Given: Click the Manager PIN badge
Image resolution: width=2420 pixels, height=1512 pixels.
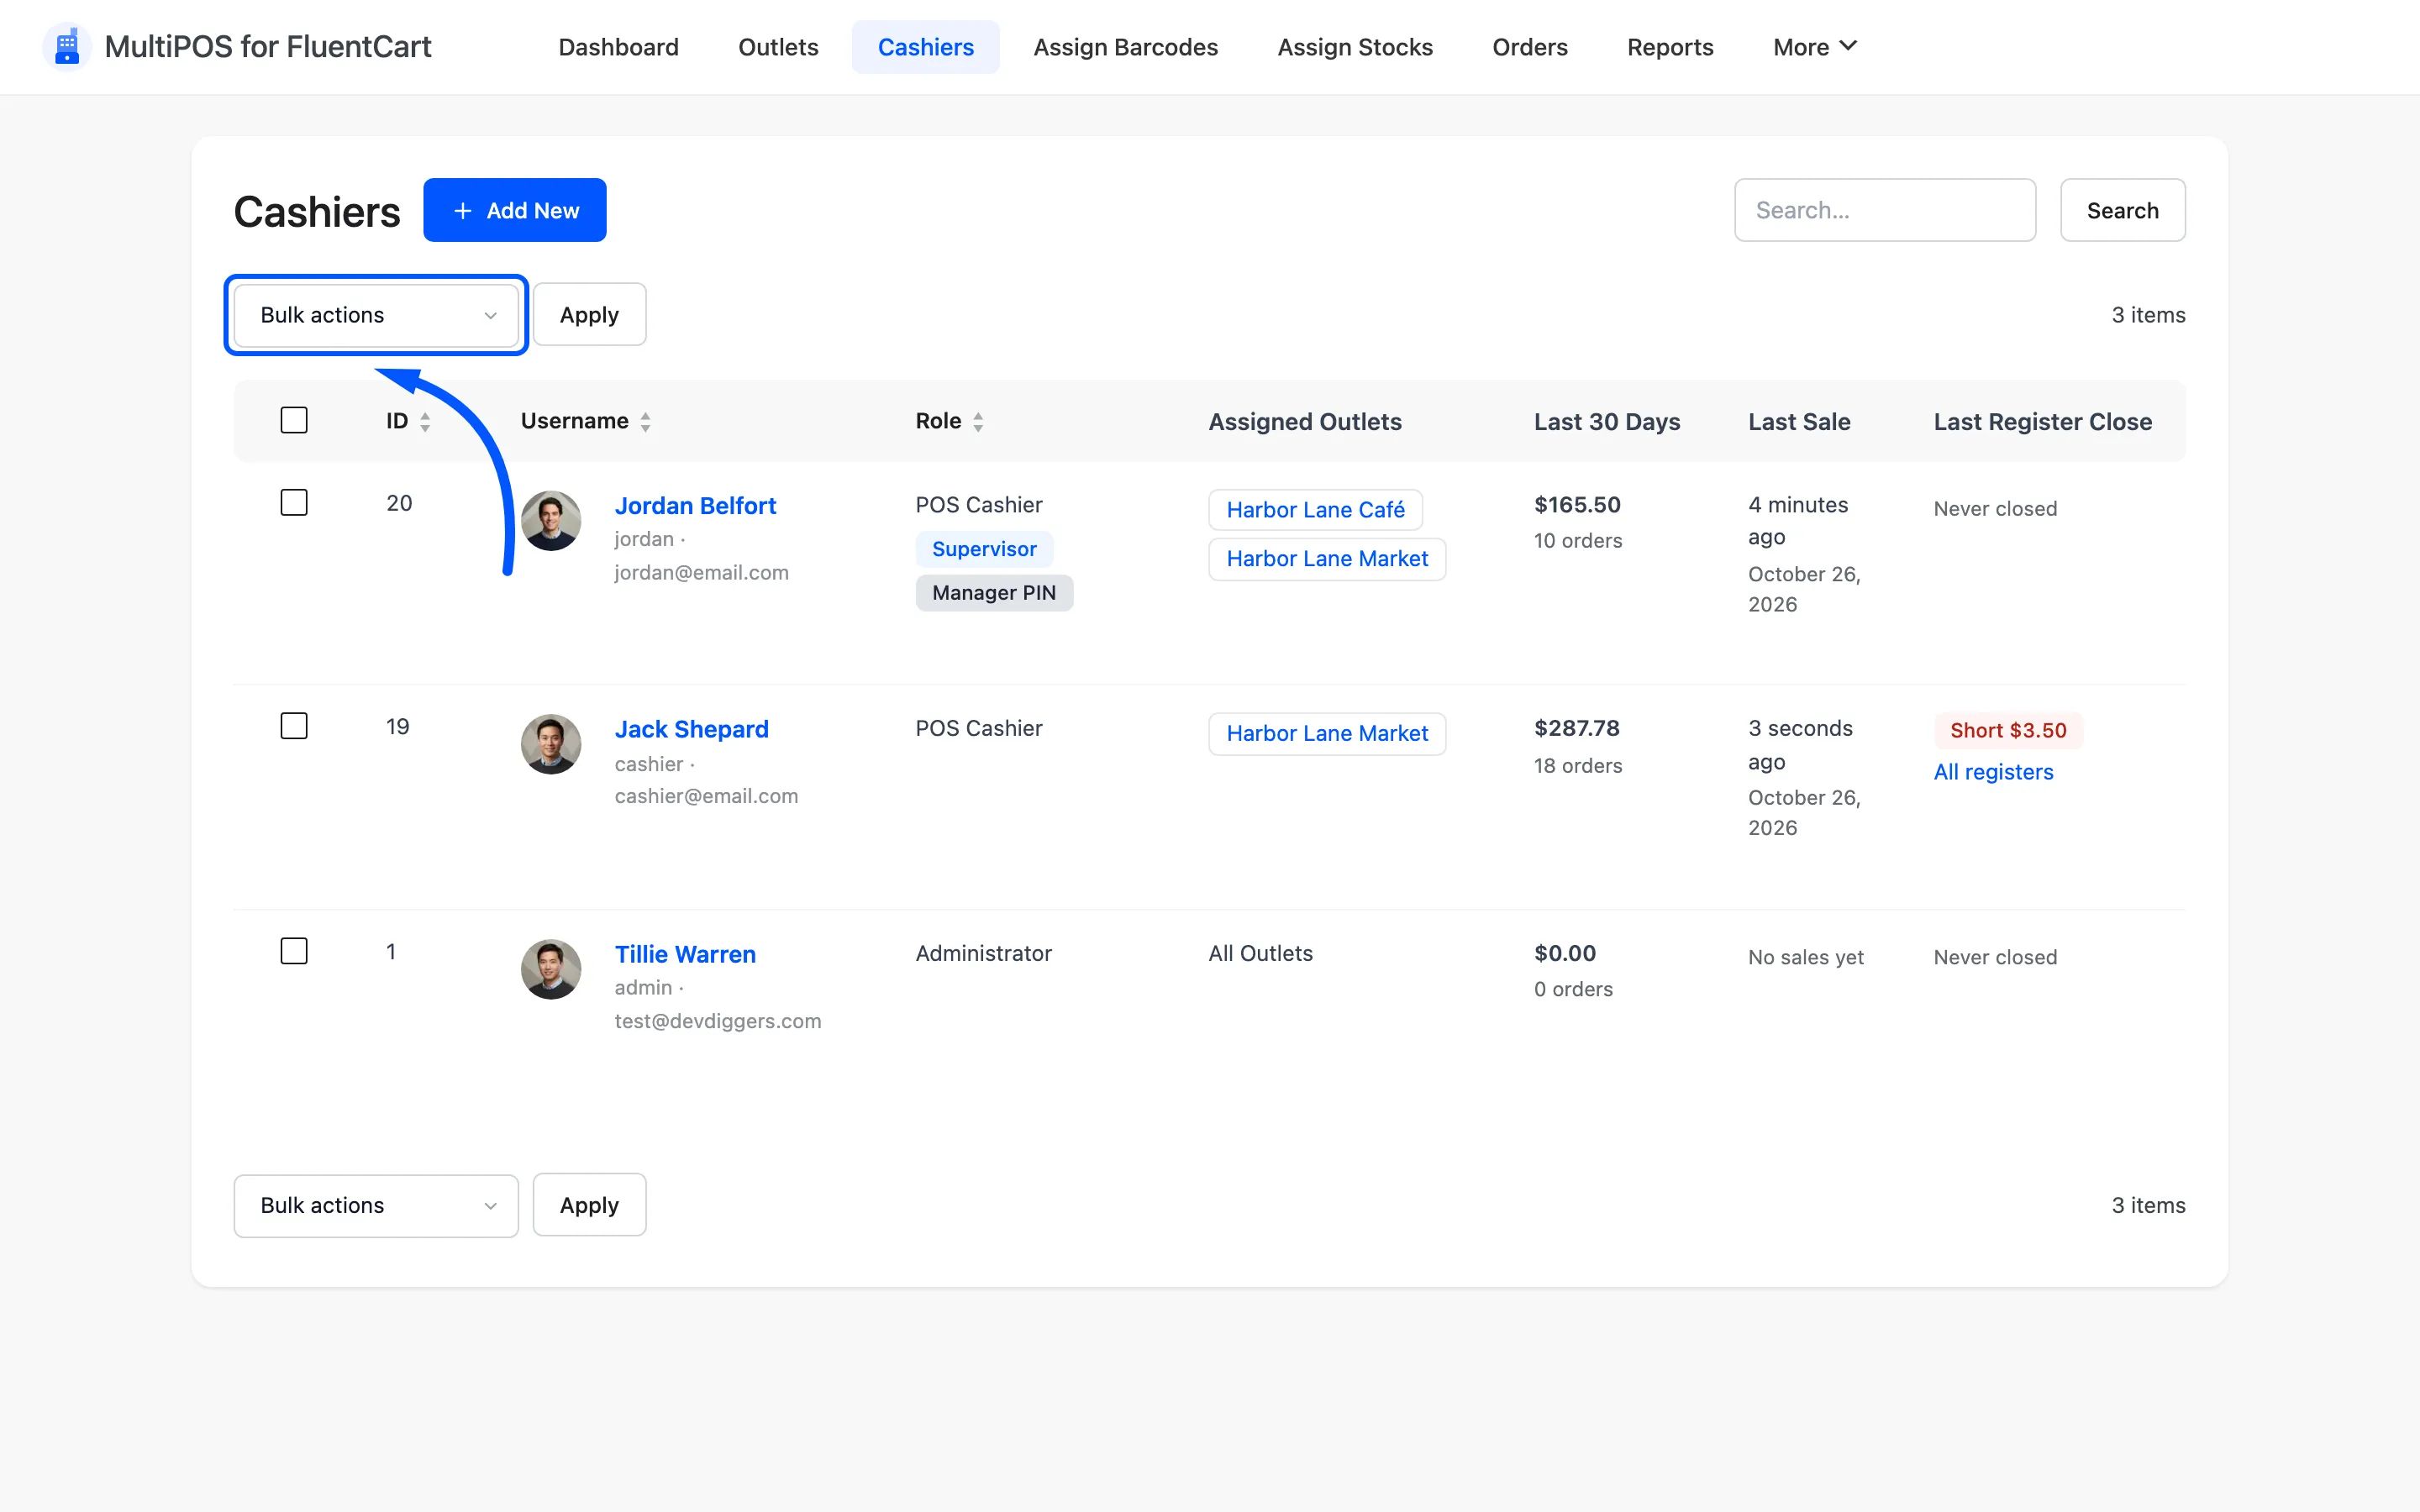Looking at the screenshot, I should [x=994, y=593].
